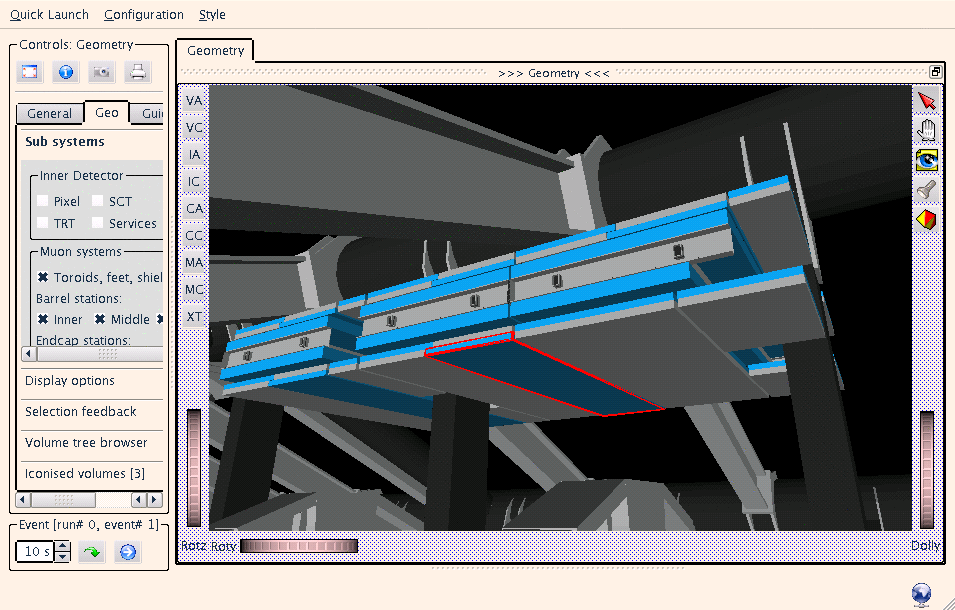Image resolution: width=955 pixels, height=610 pixels.
Task: Click the camera snapshot icon
Action: pos(101,72)
